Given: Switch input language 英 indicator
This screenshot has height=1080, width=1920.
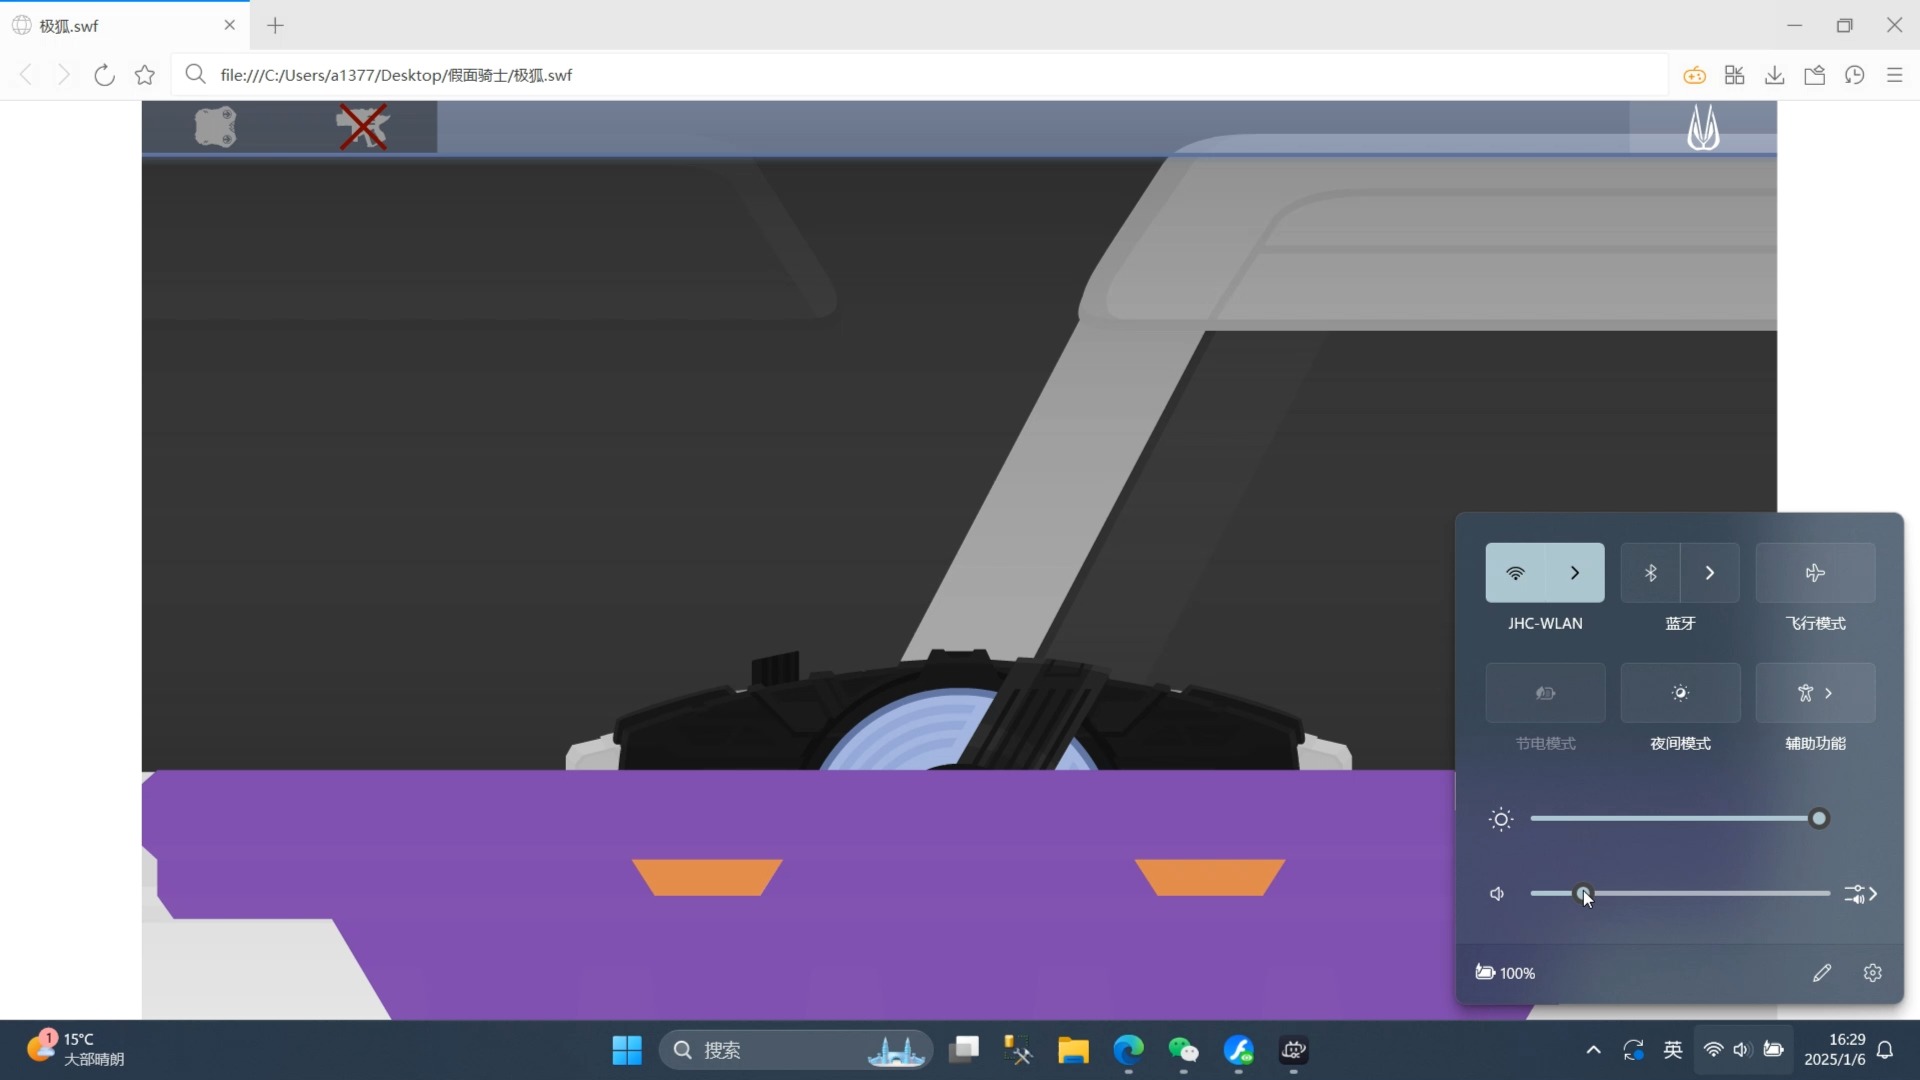Looking at the screenshot, I should point(1673,1050).
